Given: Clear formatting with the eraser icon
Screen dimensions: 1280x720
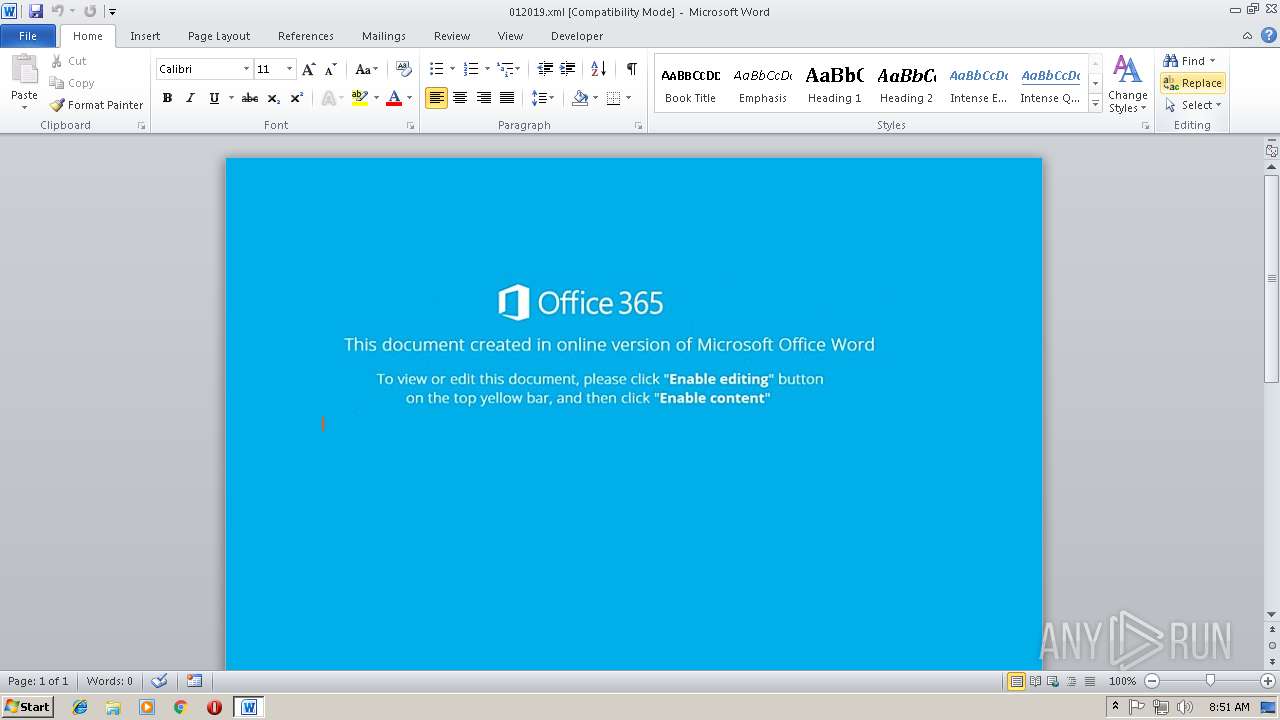Looking at the screenshot, I should click(404, 69).
